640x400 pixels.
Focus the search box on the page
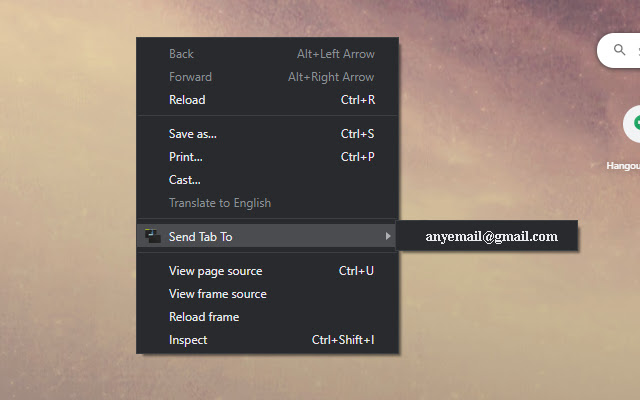click(632, 49)
